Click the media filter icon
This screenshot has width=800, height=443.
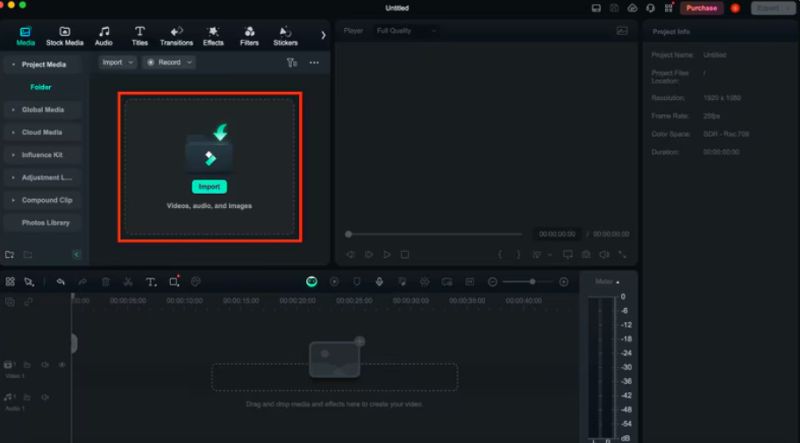[292, 62]
